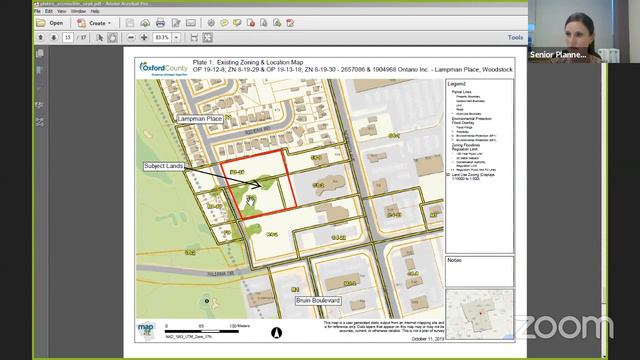The width and height of the screenshot is (640, 360).
Task: Zoom in with the plus button
Action: click(x=144, y=38)
